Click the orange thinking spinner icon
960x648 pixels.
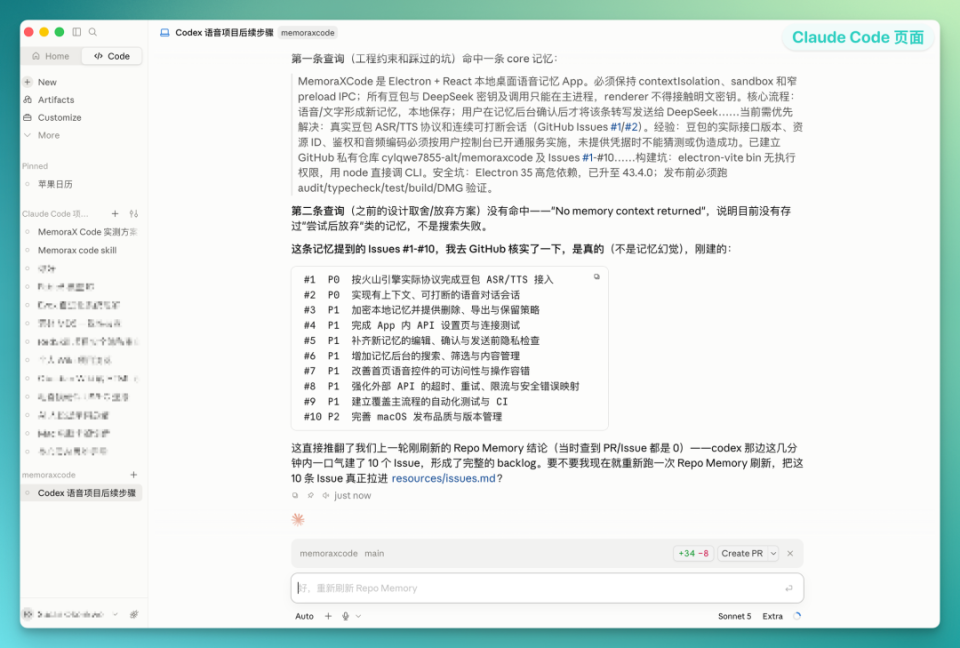tap(298, 519)
